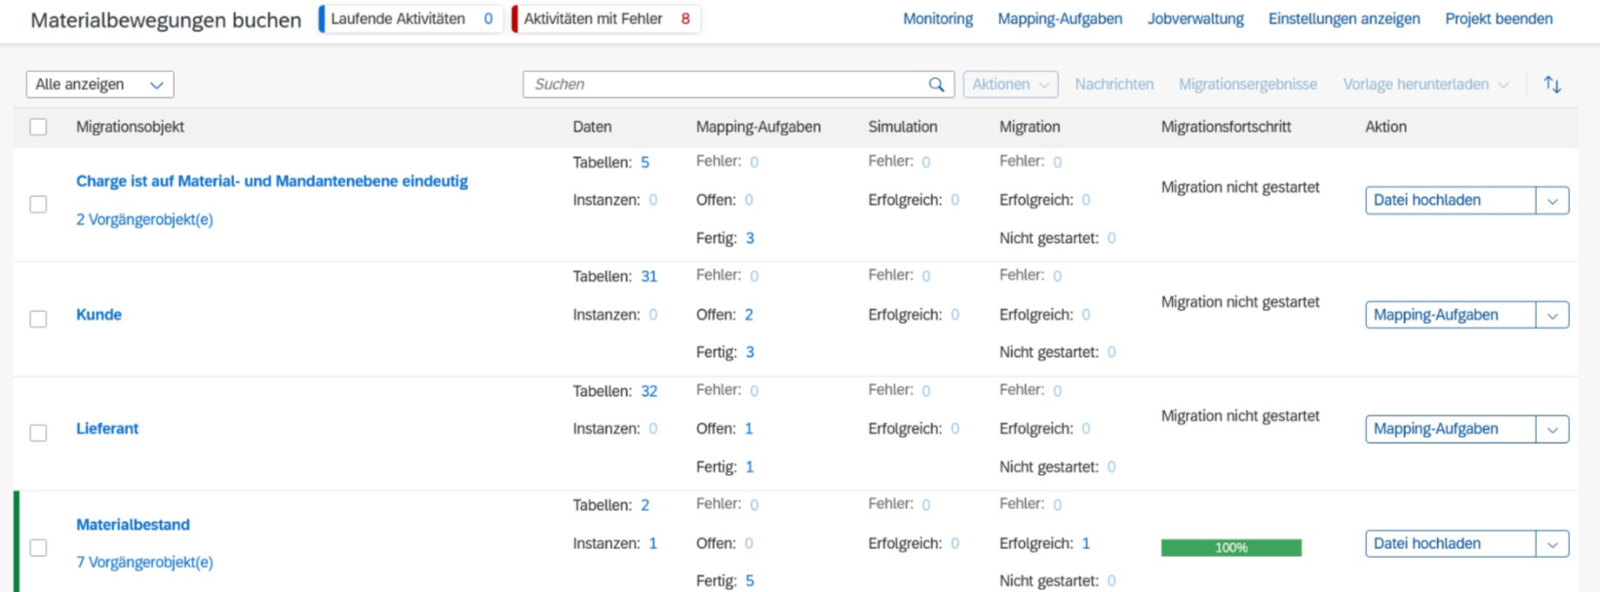Image resolution: width=1600 pixels, height=592 pixels.
Task: Select all migration objects checkbox
Action: (x=38, y=127)
